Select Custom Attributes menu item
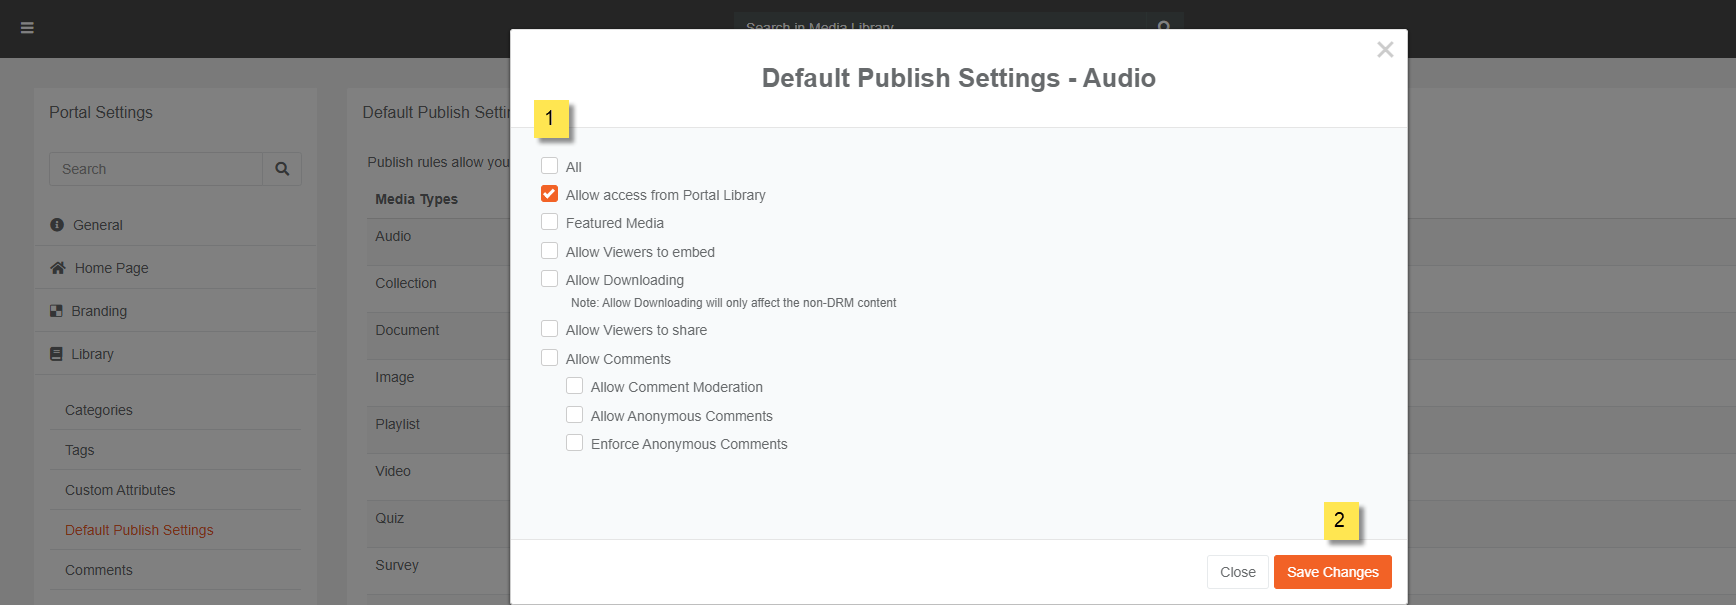The width and height of the screenshot is (1736, 605). click(x=120, y=490)
